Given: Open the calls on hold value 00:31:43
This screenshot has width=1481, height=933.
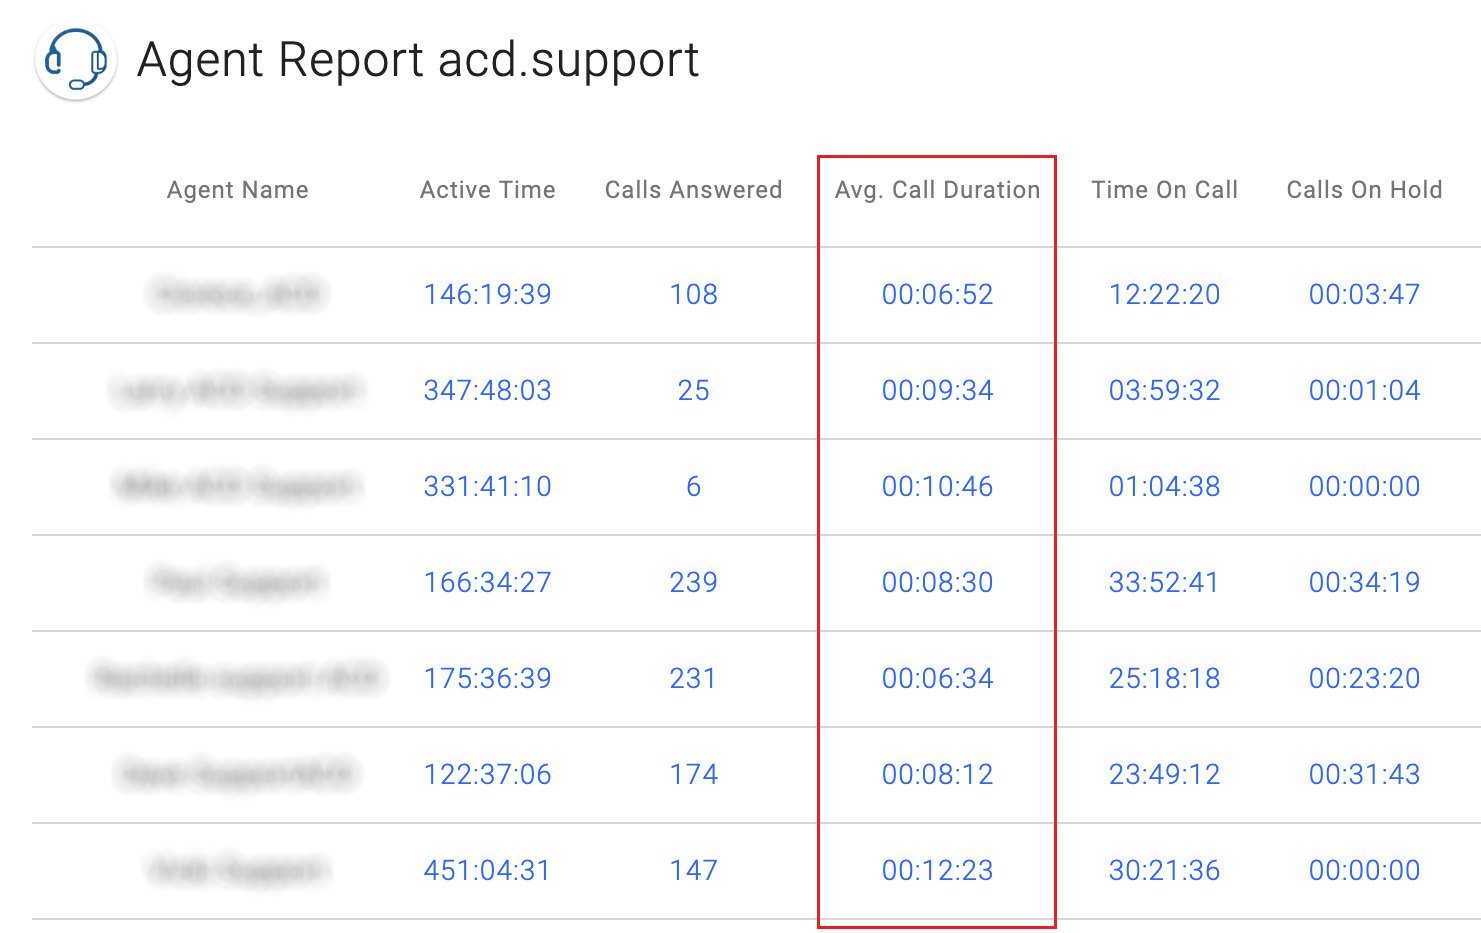Looking at the screenshot, I should coord(1365,774).
